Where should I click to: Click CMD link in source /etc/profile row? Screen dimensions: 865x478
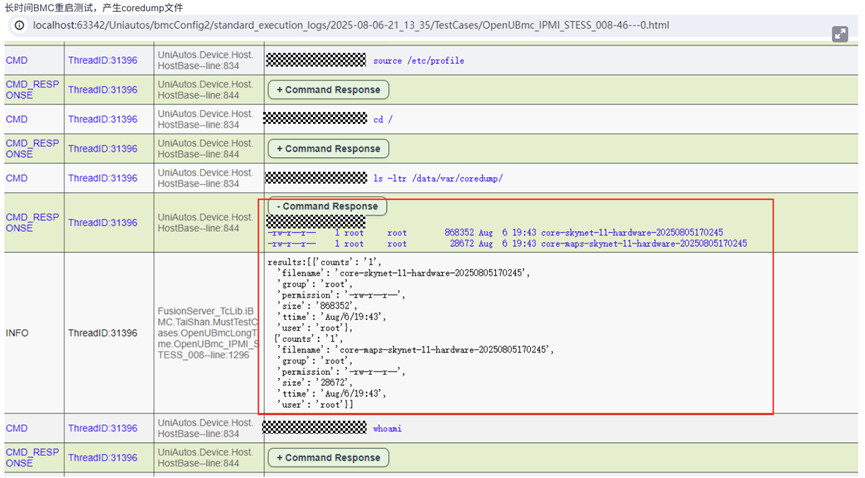click(17, 61)
